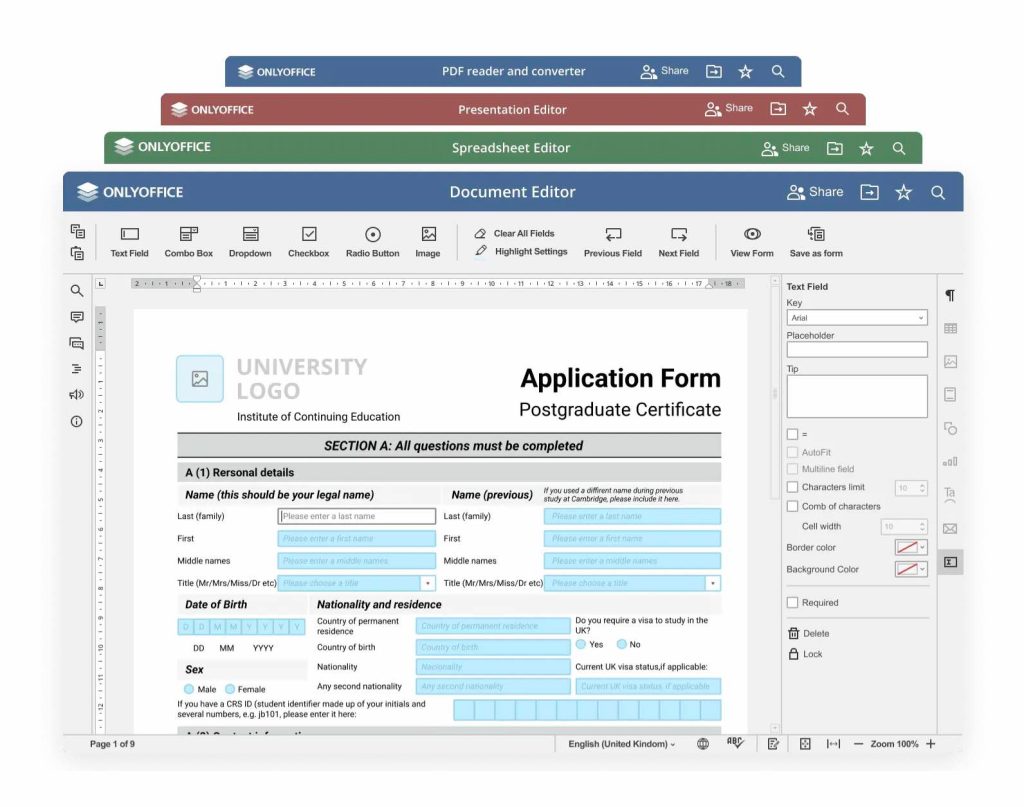Screen dimensions: 1024x807
Task: Click the View Form eye icon
Action: click(x=752, y=234)
